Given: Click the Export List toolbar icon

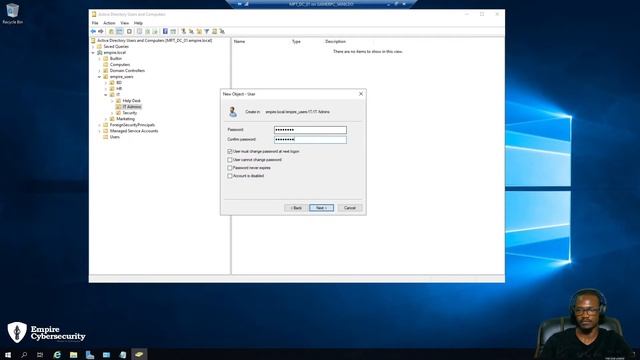Looking at the screenshot, I should click(155, 31).
